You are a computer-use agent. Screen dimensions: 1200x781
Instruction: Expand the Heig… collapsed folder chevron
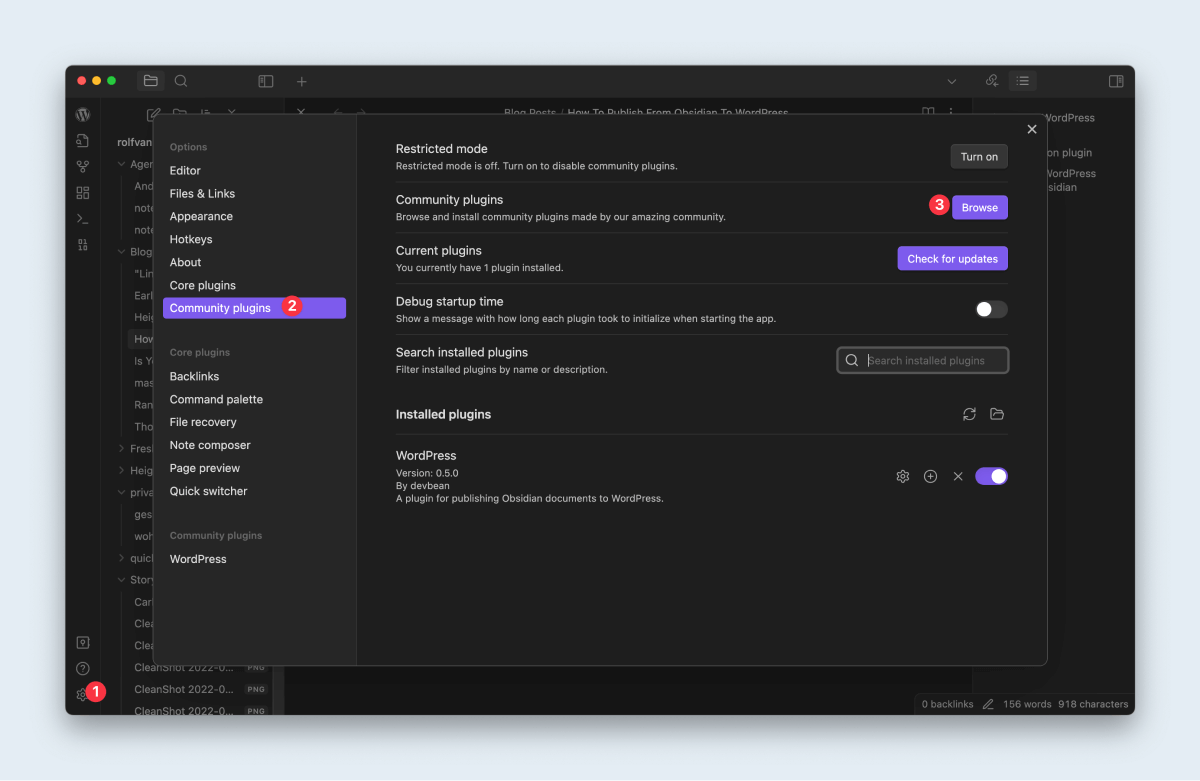pos(122,470)
